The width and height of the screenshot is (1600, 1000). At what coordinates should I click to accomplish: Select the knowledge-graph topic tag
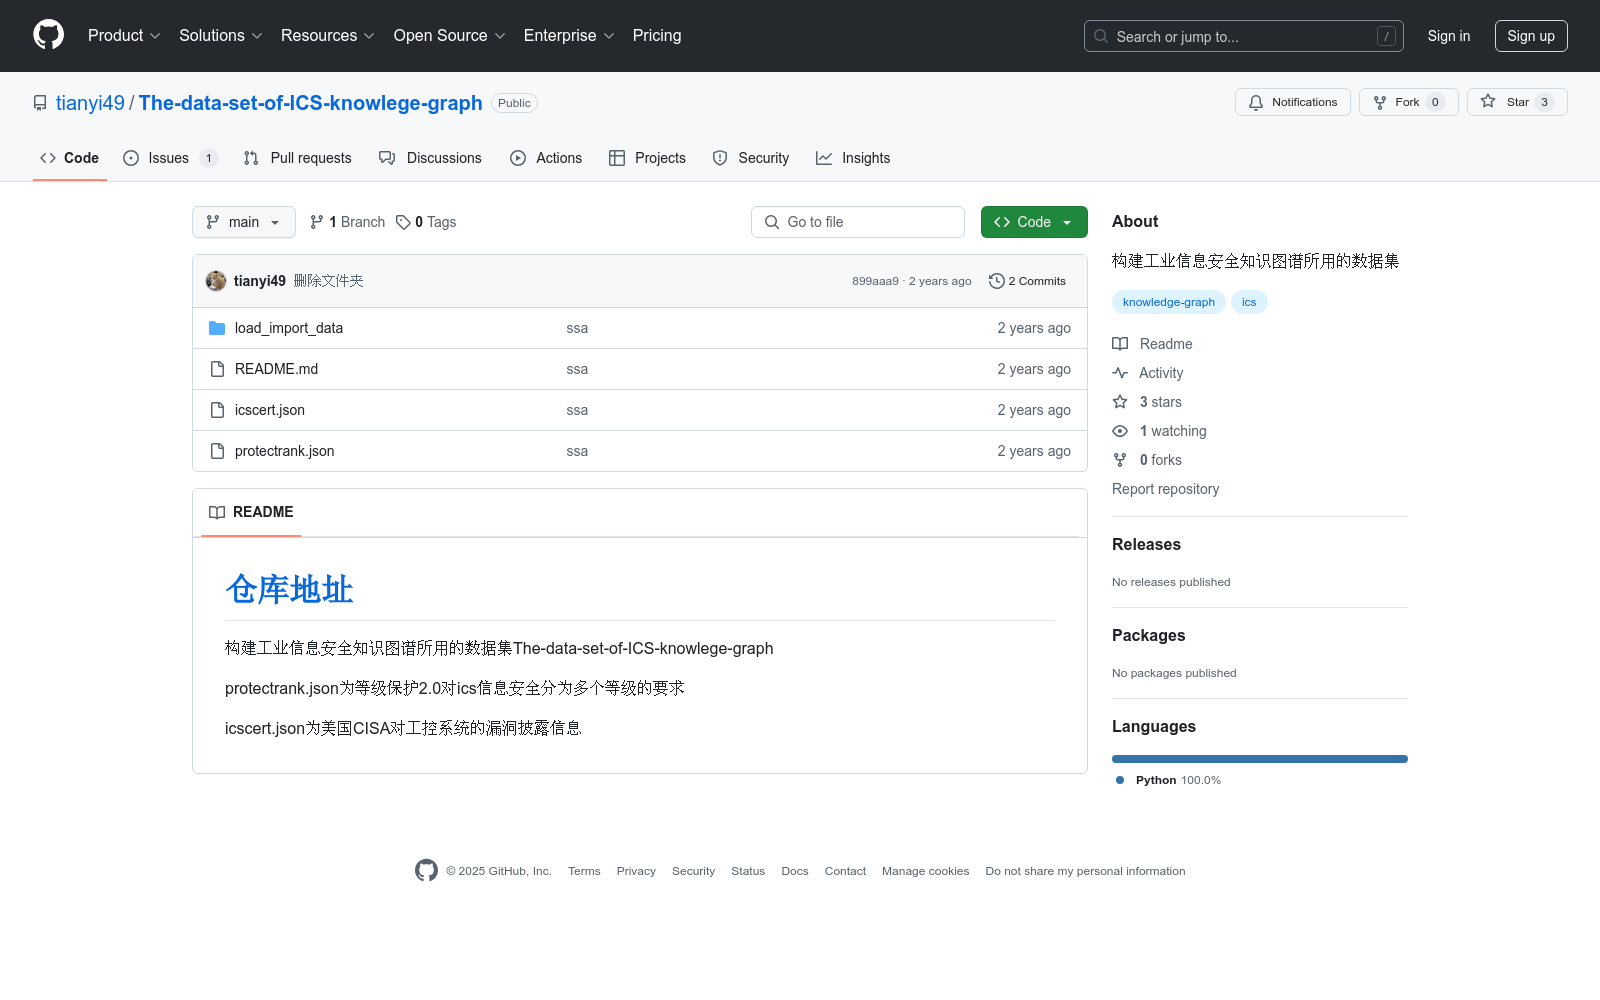(x=1169, y=302)
